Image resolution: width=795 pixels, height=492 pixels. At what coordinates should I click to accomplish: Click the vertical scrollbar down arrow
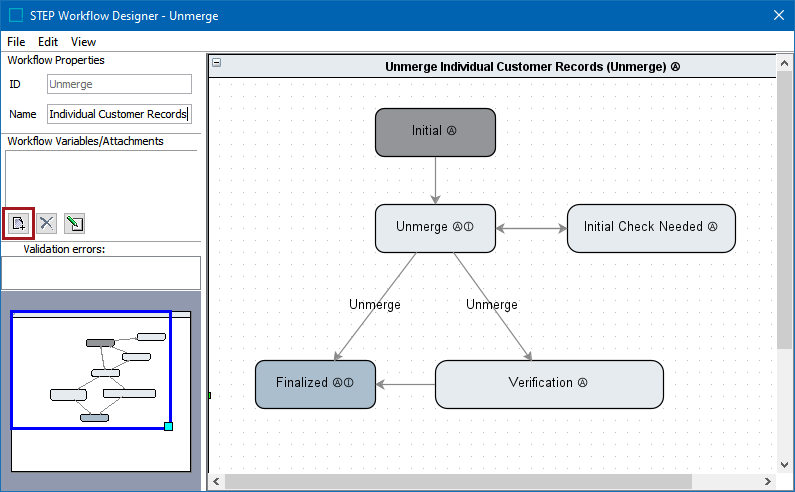point(784,464)
